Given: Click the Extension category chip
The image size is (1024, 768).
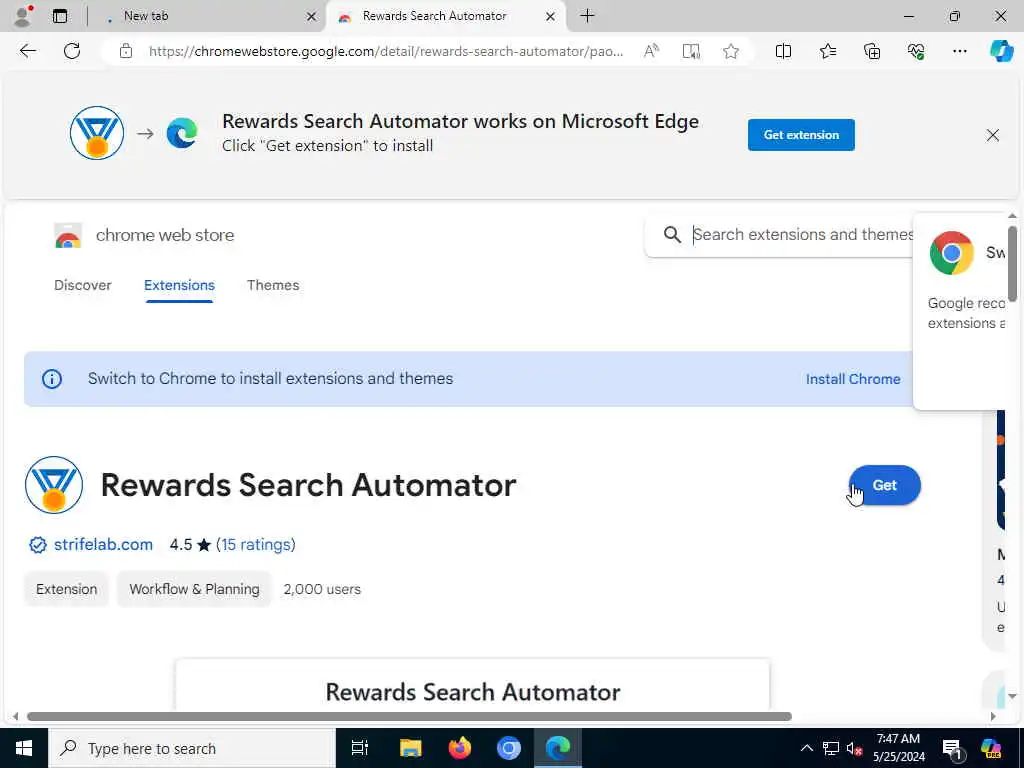Looking at the screenshot, I should click(67, 589).
